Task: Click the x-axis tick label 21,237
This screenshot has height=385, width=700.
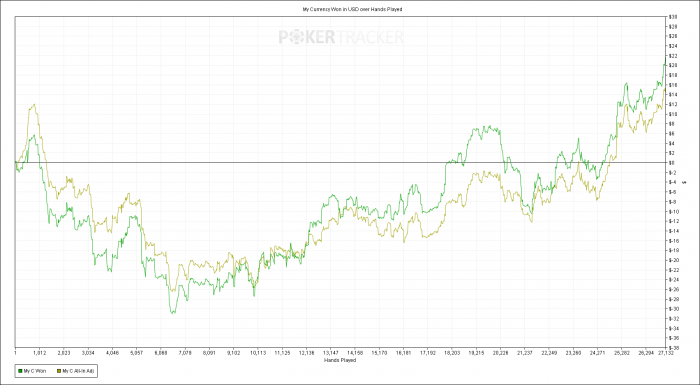Action: [525, 352]
